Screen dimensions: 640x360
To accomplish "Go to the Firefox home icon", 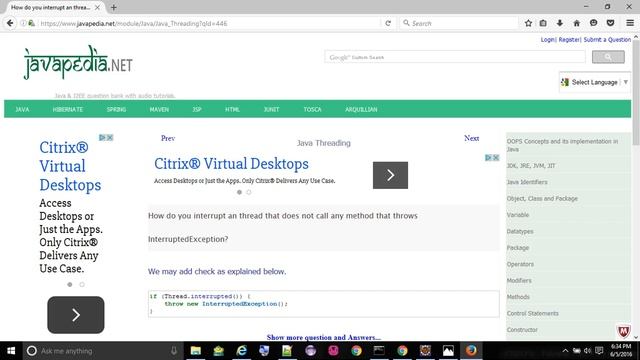I will 576,23.
